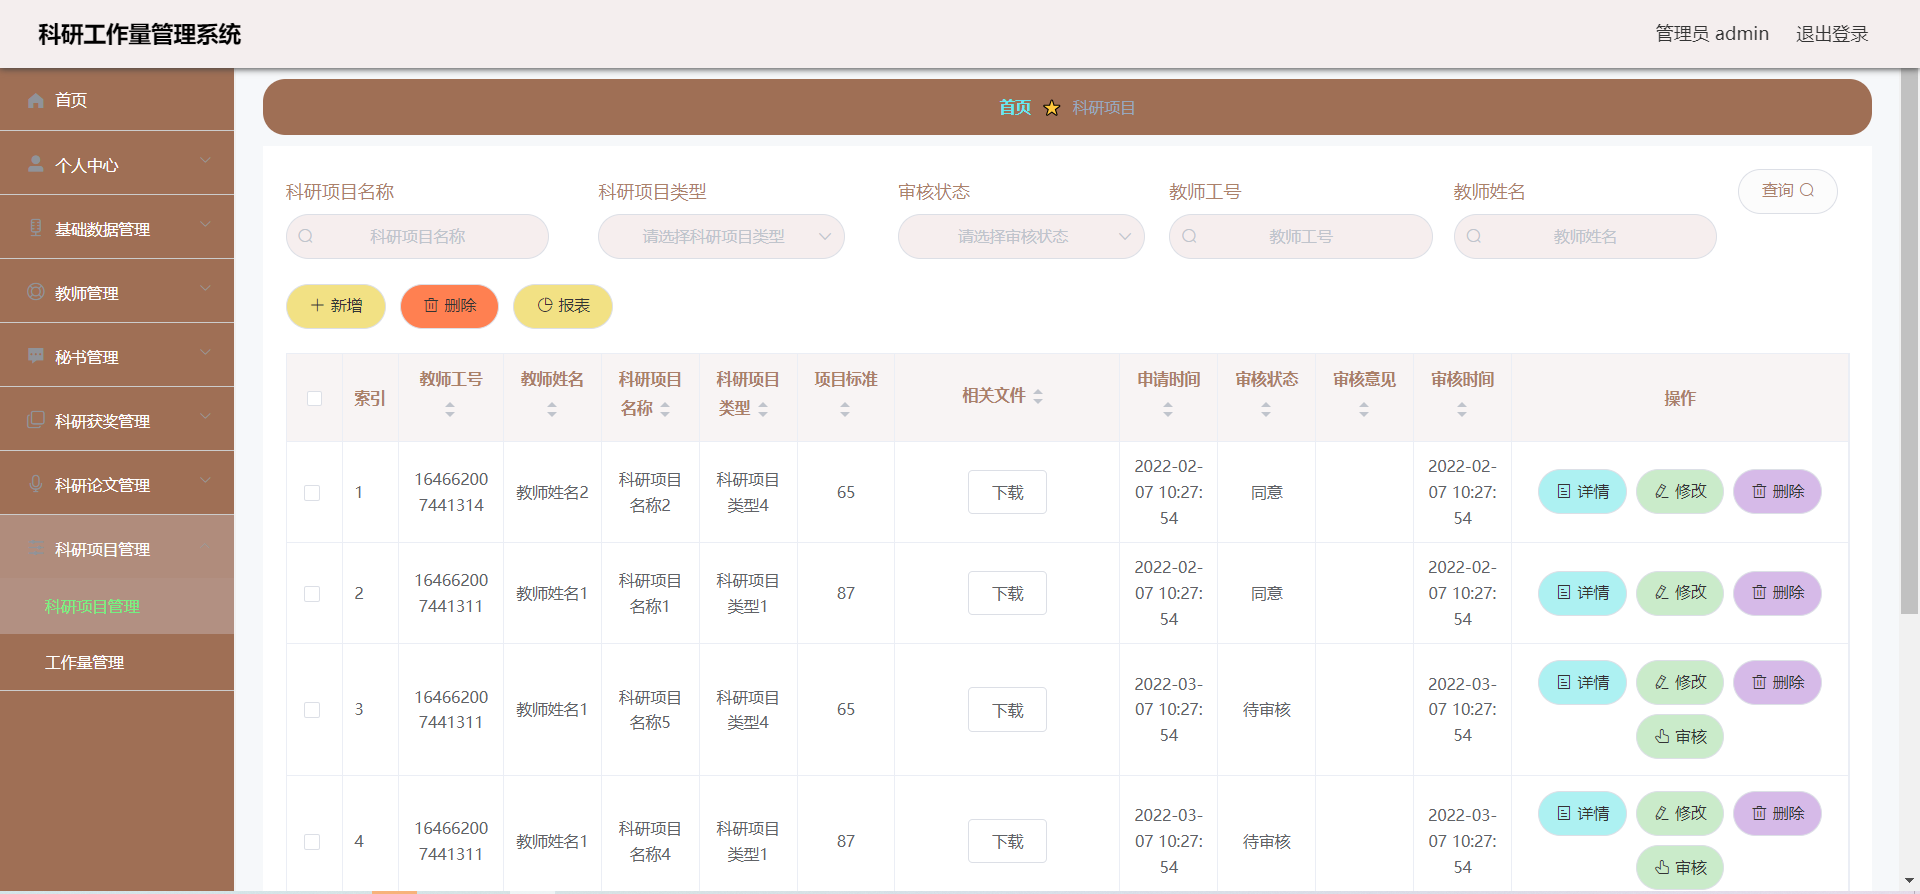
Task: Expand 秘书管理 menu chevron
Action: tap(205, 353)
